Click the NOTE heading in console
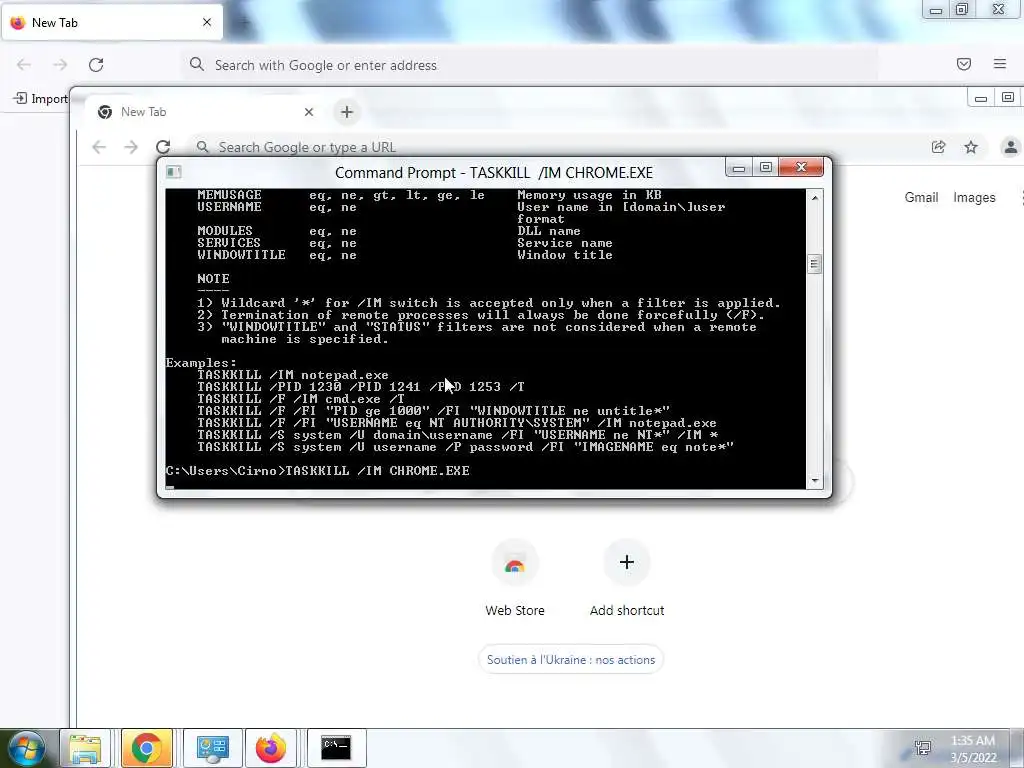Screen dimensions: 1024x768 click(x=213, y=279)
